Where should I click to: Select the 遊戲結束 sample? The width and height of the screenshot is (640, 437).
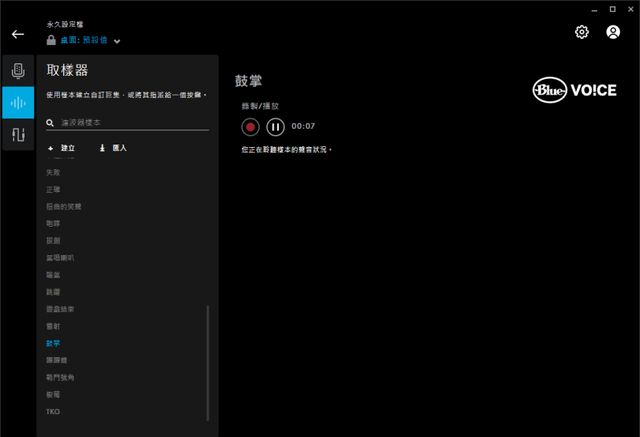pos(60,309)
